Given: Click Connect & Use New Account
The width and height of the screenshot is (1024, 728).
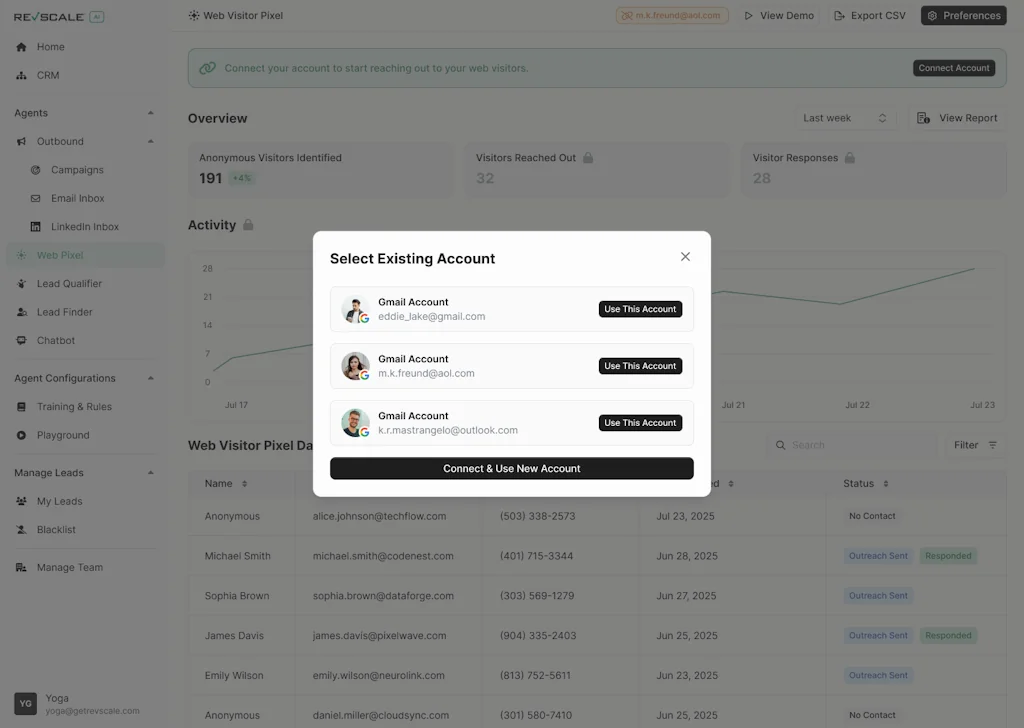Looking at the screenshot, I should pos(511,468).
